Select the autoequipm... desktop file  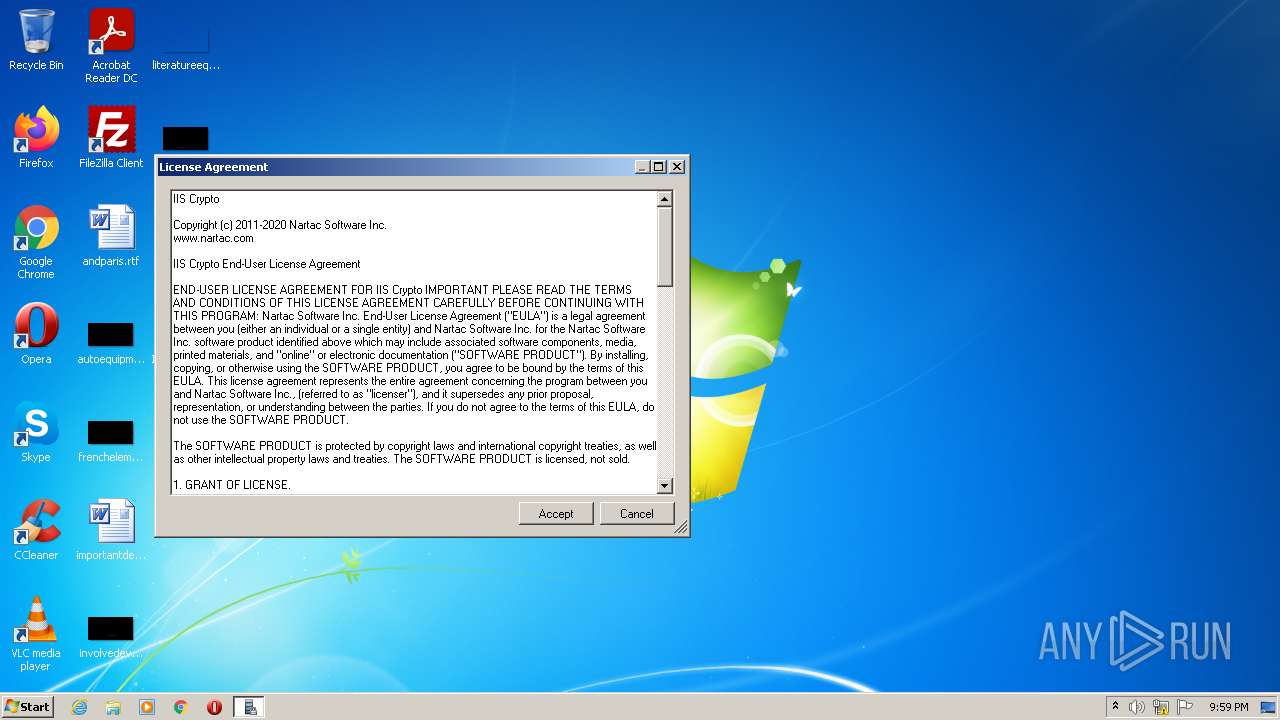111,342
